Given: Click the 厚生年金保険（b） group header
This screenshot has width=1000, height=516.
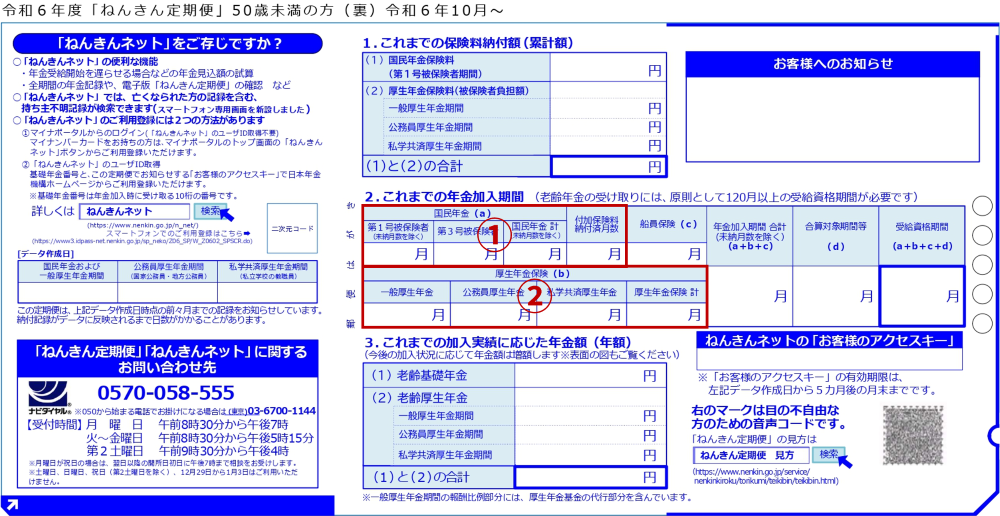Looking at the screenshot, I should pos(534,274).
